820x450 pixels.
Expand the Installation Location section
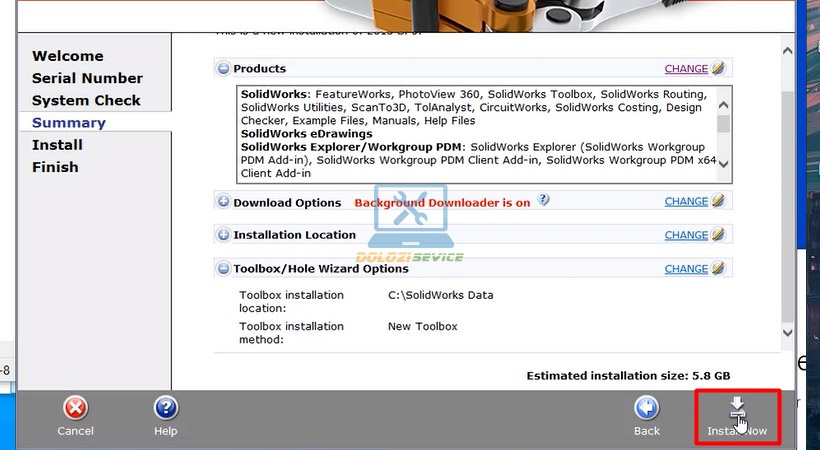coord(223,235)
